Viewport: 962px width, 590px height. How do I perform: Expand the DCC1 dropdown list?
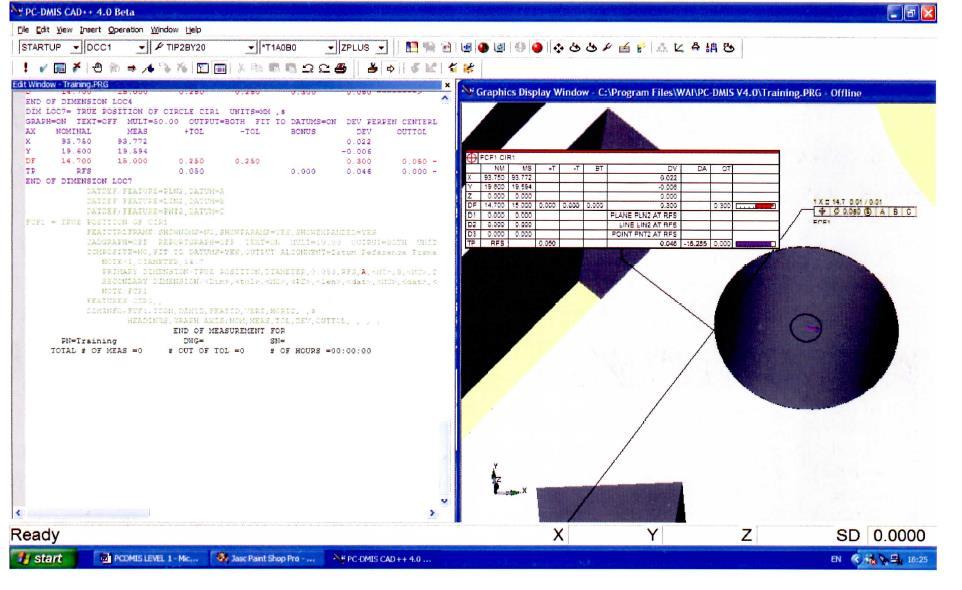(x=142, y=47)
